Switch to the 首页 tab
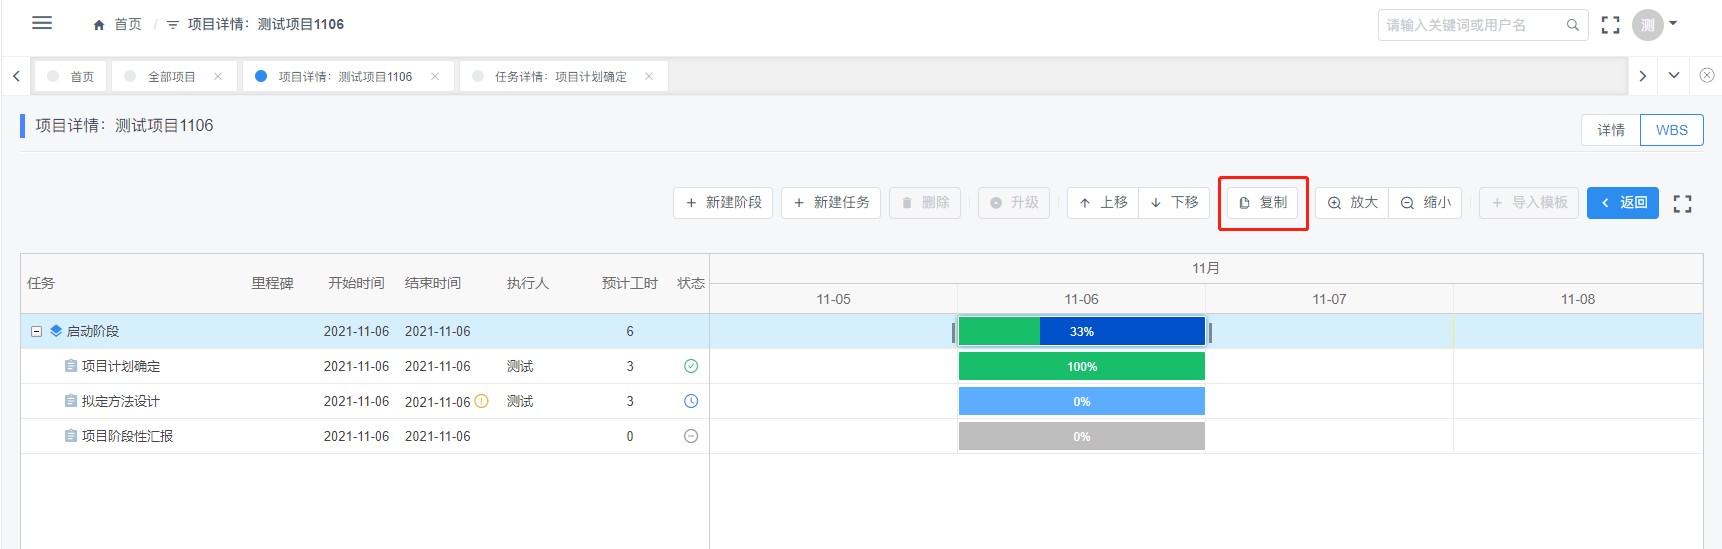 pyautogui.click(x=70, y=76)
